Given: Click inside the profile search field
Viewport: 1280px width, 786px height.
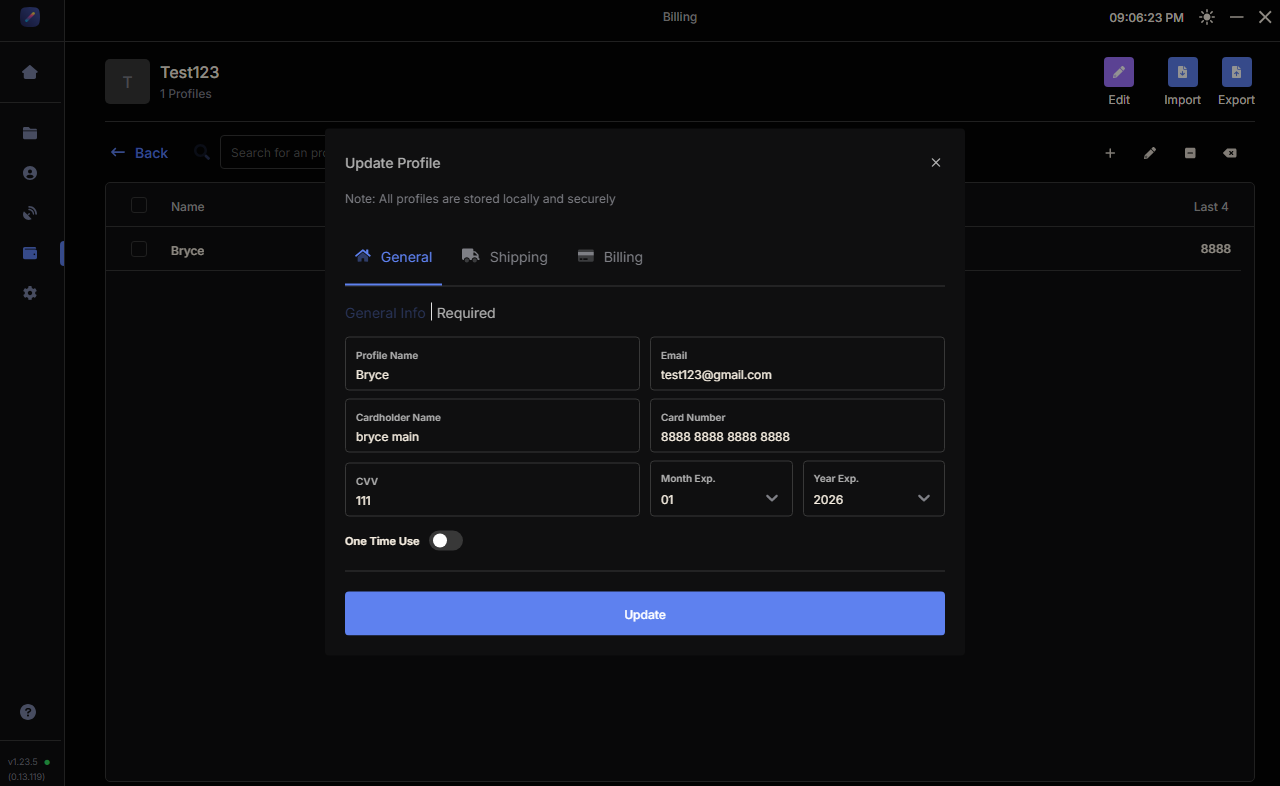Looking at the screenshot, I should 280,152.
